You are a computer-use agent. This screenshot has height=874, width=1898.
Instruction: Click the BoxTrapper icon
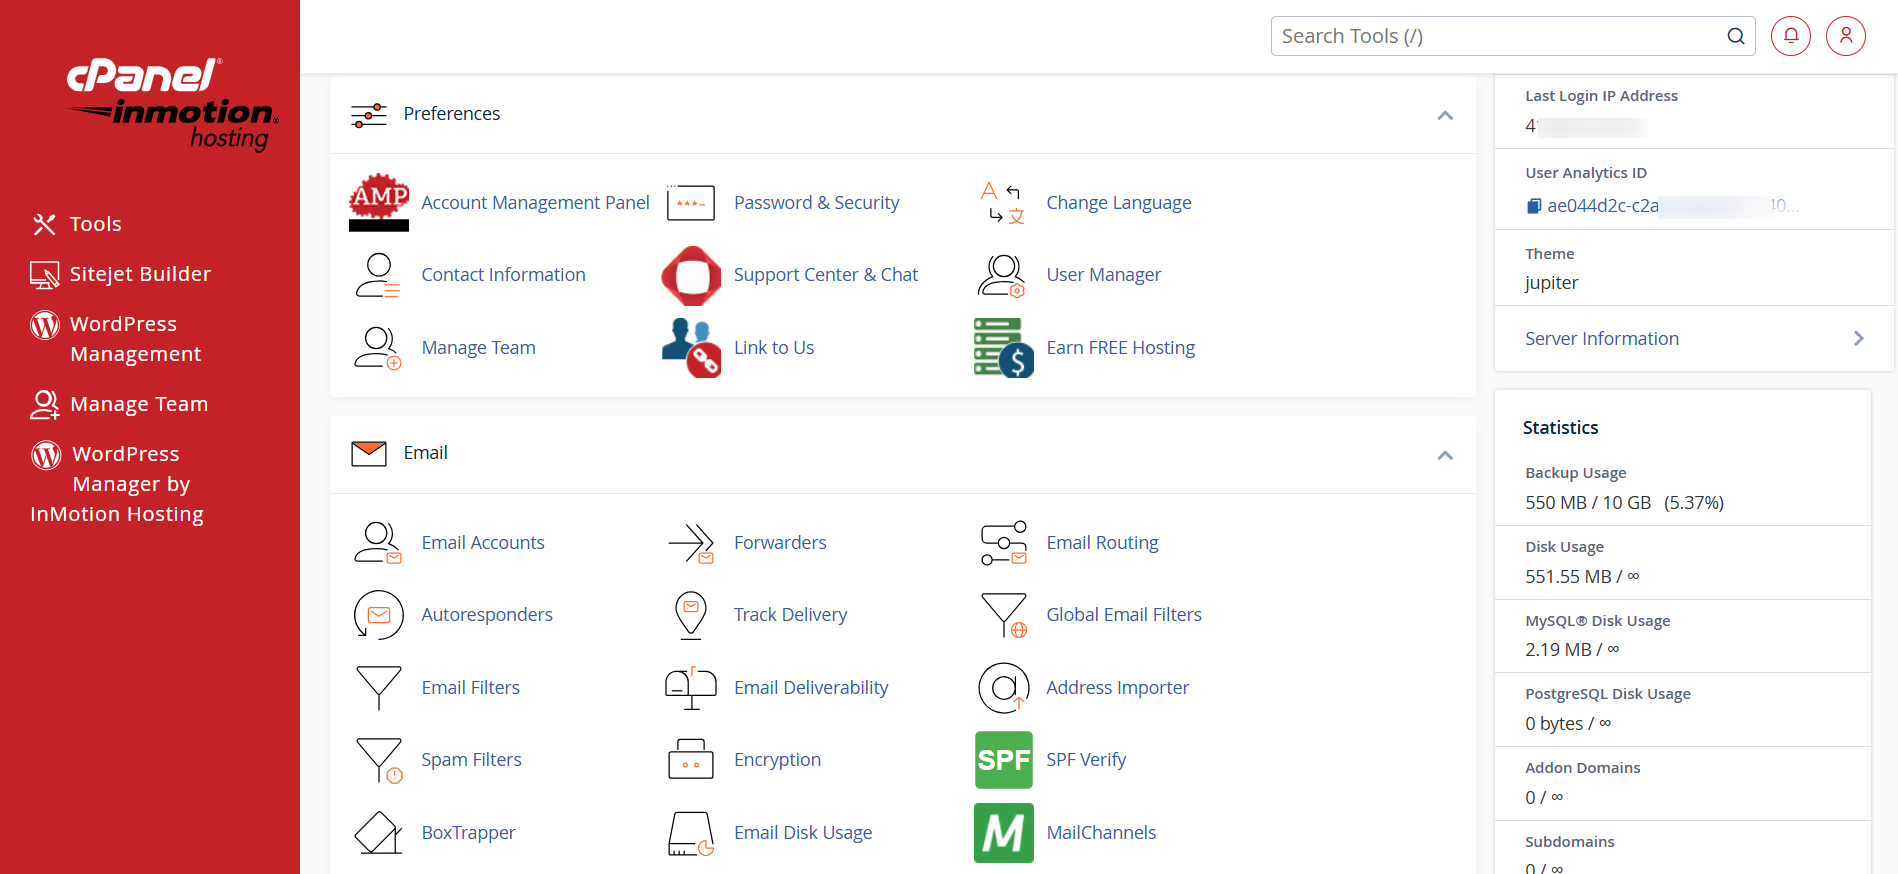point(378,833)
